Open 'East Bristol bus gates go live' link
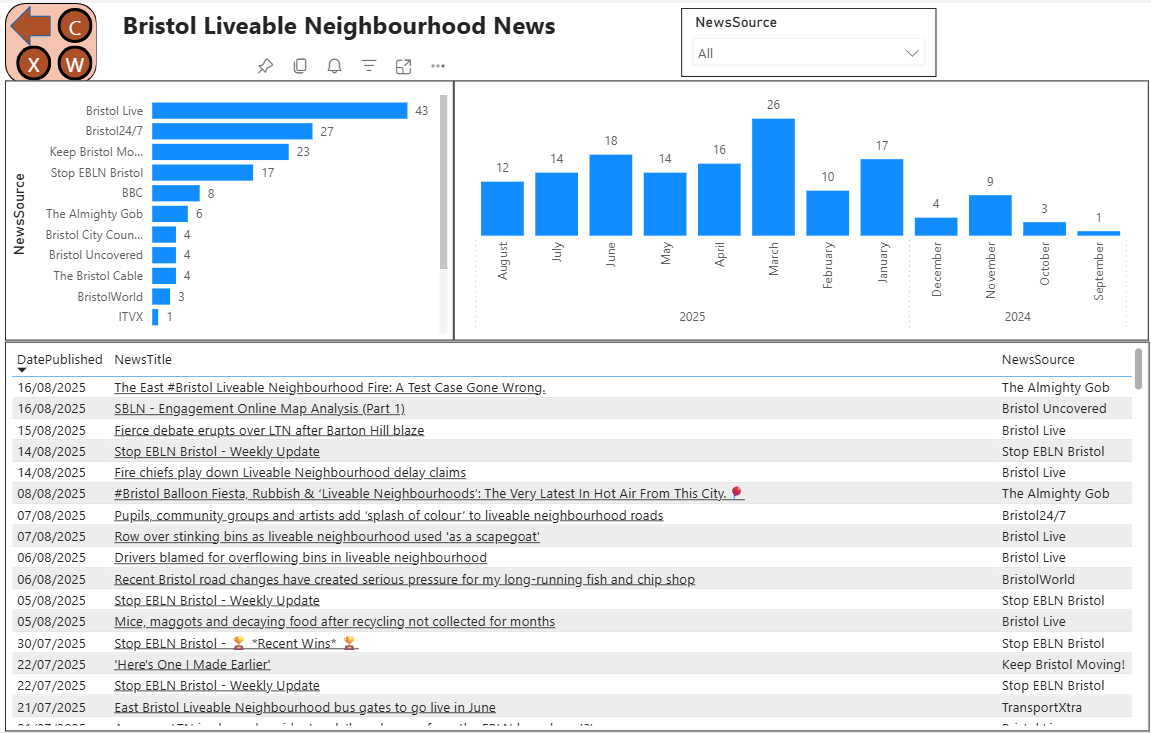The image size is (1151, 733). [305, 708]
